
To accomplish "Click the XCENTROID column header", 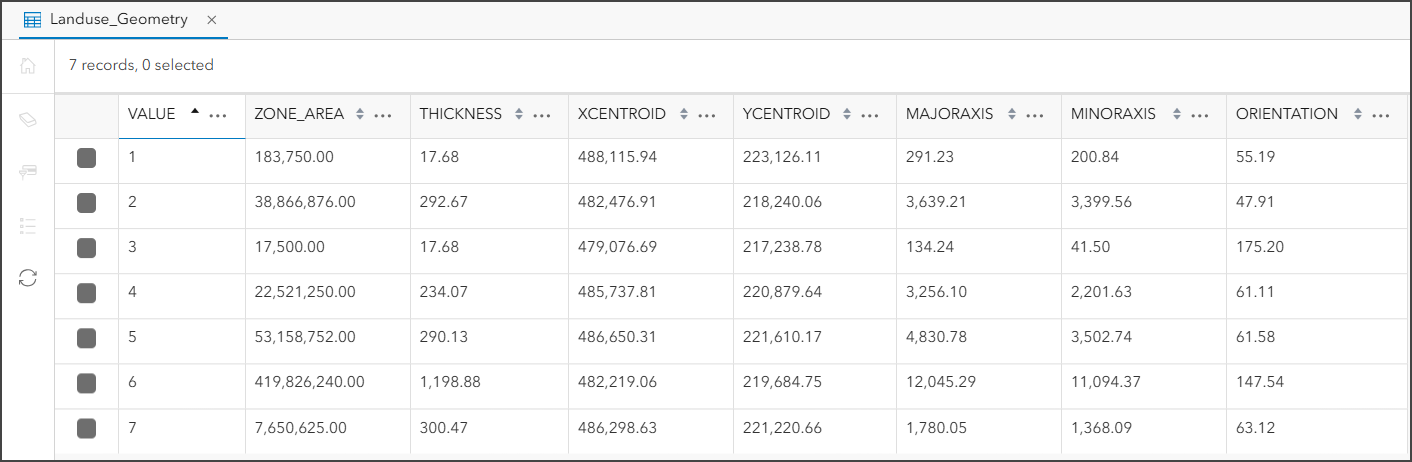I will point(621,114).
